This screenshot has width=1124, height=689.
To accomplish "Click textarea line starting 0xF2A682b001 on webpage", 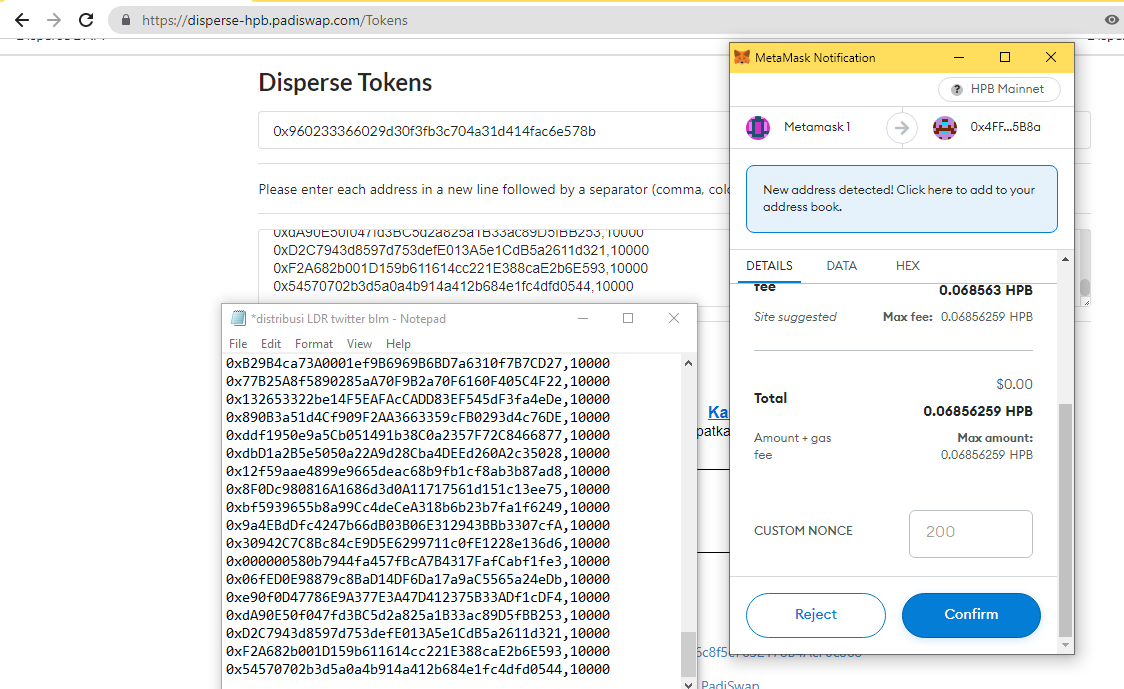I will (460, 268).
